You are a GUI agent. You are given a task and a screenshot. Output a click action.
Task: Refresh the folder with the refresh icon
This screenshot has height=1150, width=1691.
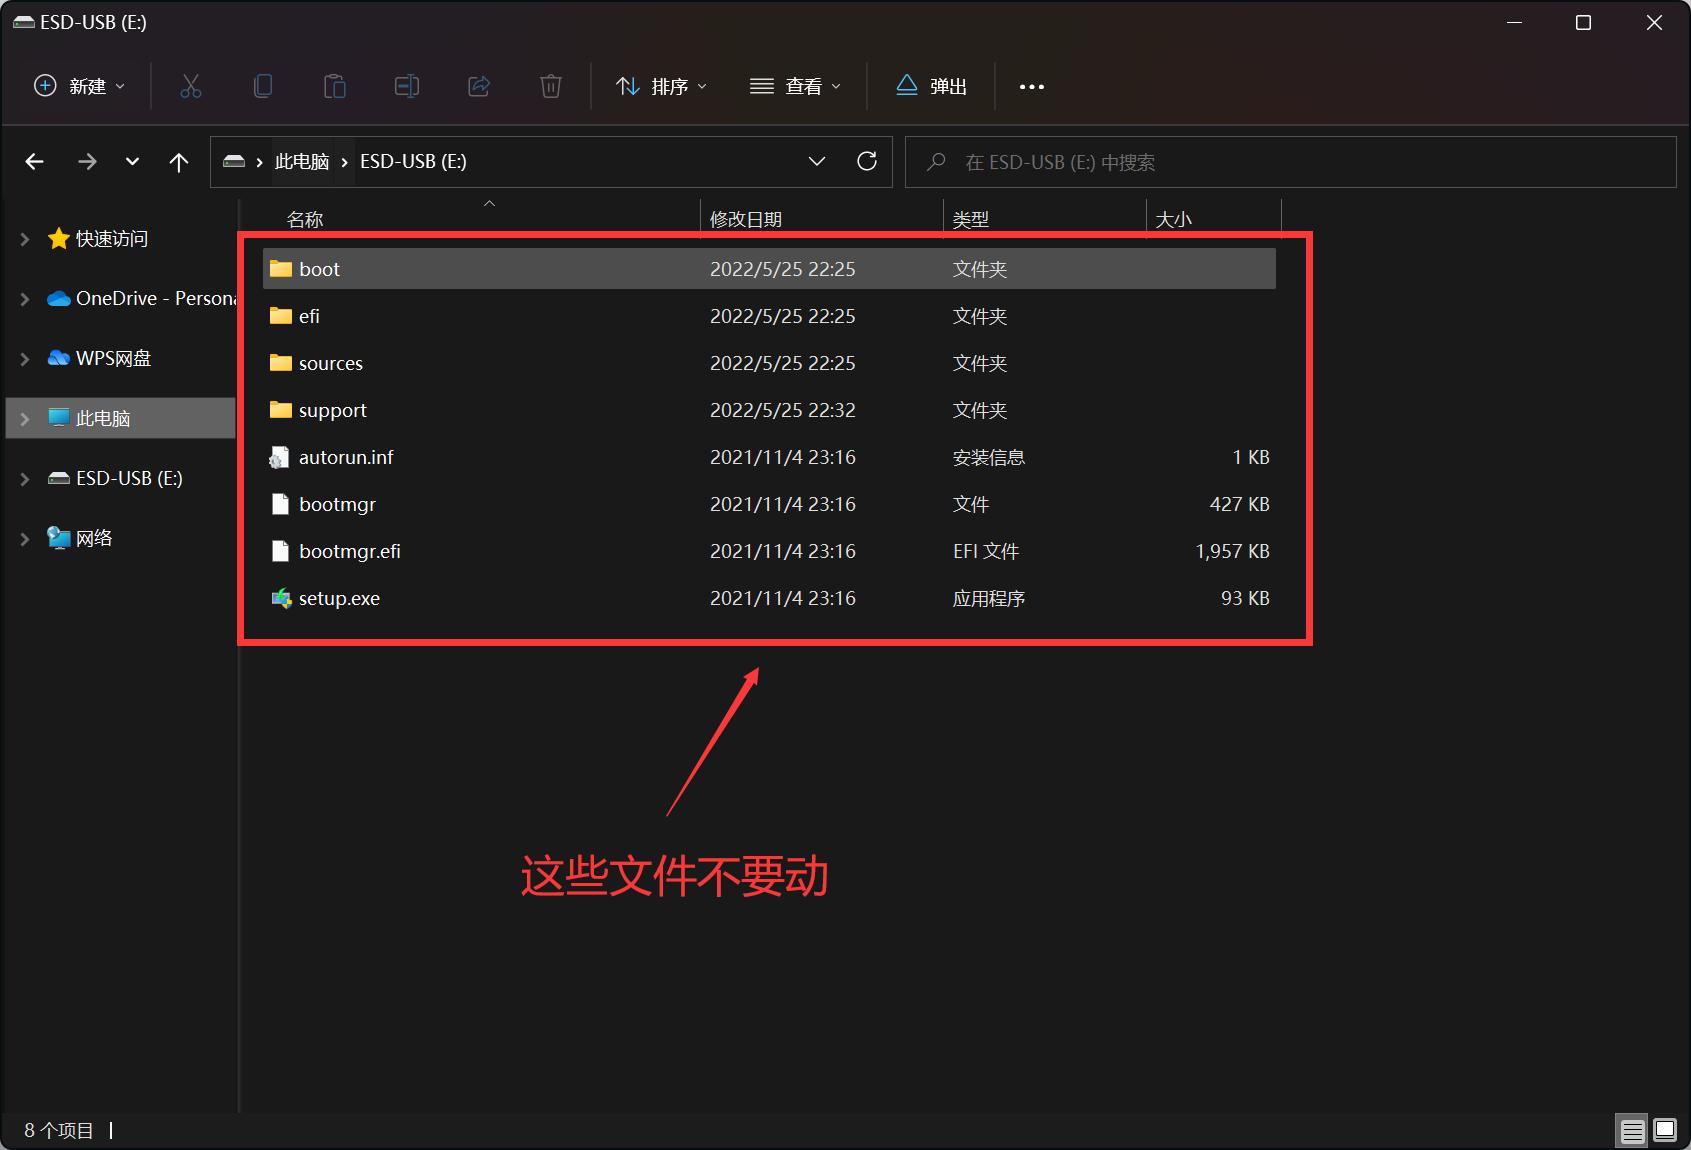866,161
